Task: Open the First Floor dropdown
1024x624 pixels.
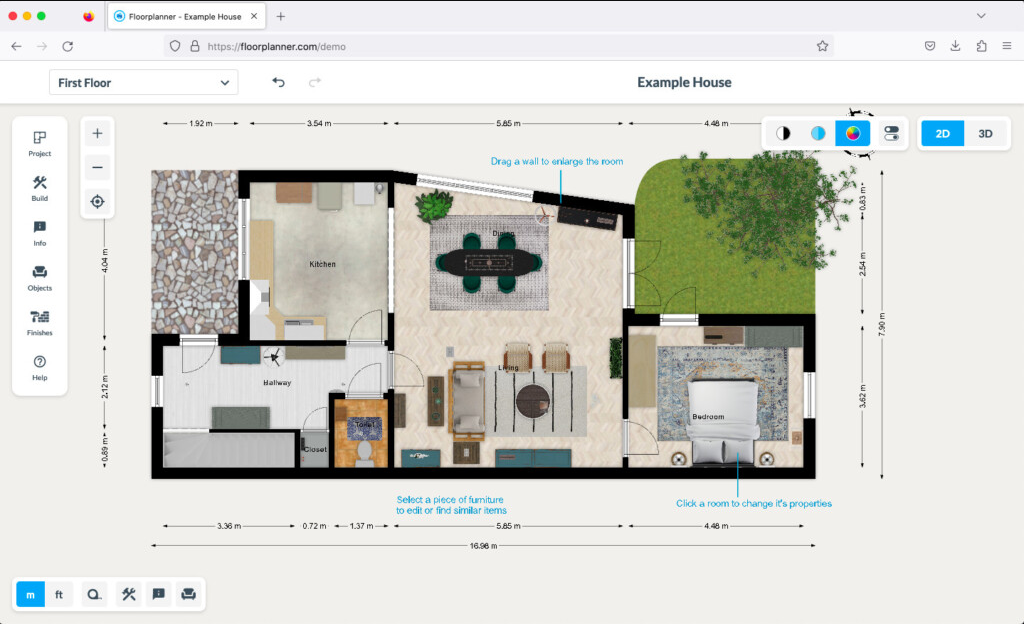Action: (144, 82)
